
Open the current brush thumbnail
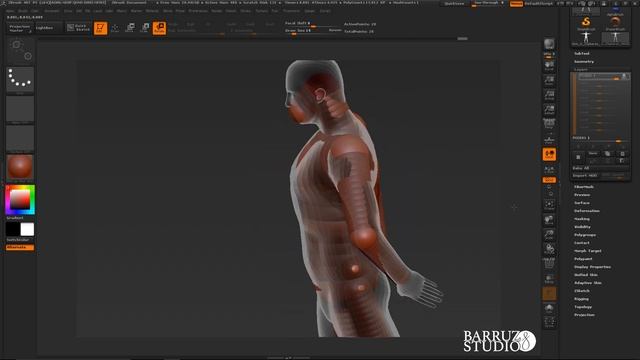coord(20,51)
